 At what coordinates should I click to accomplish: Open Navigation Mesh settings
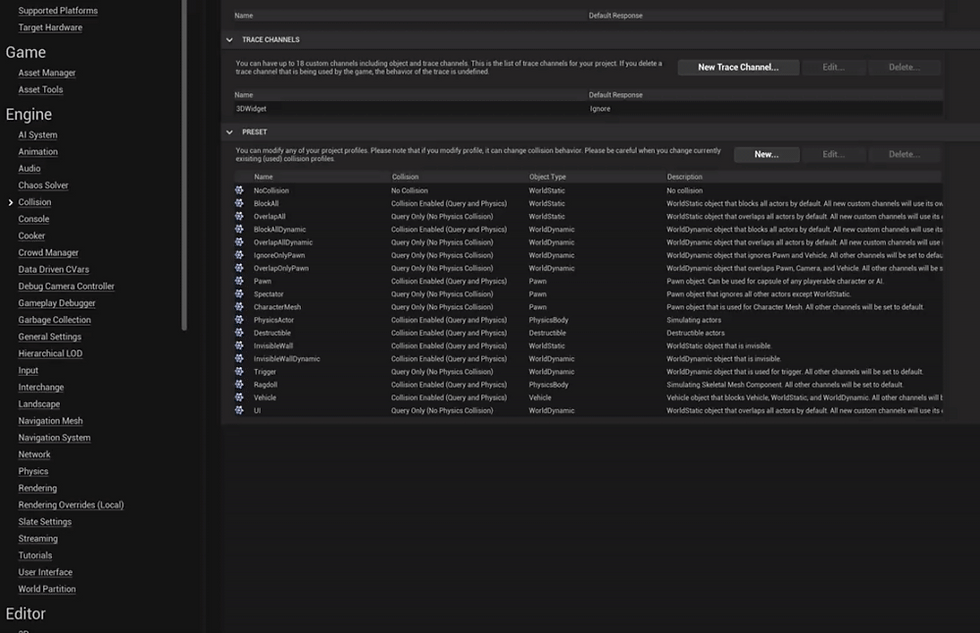pyautogui.click(x=51, y=421)
